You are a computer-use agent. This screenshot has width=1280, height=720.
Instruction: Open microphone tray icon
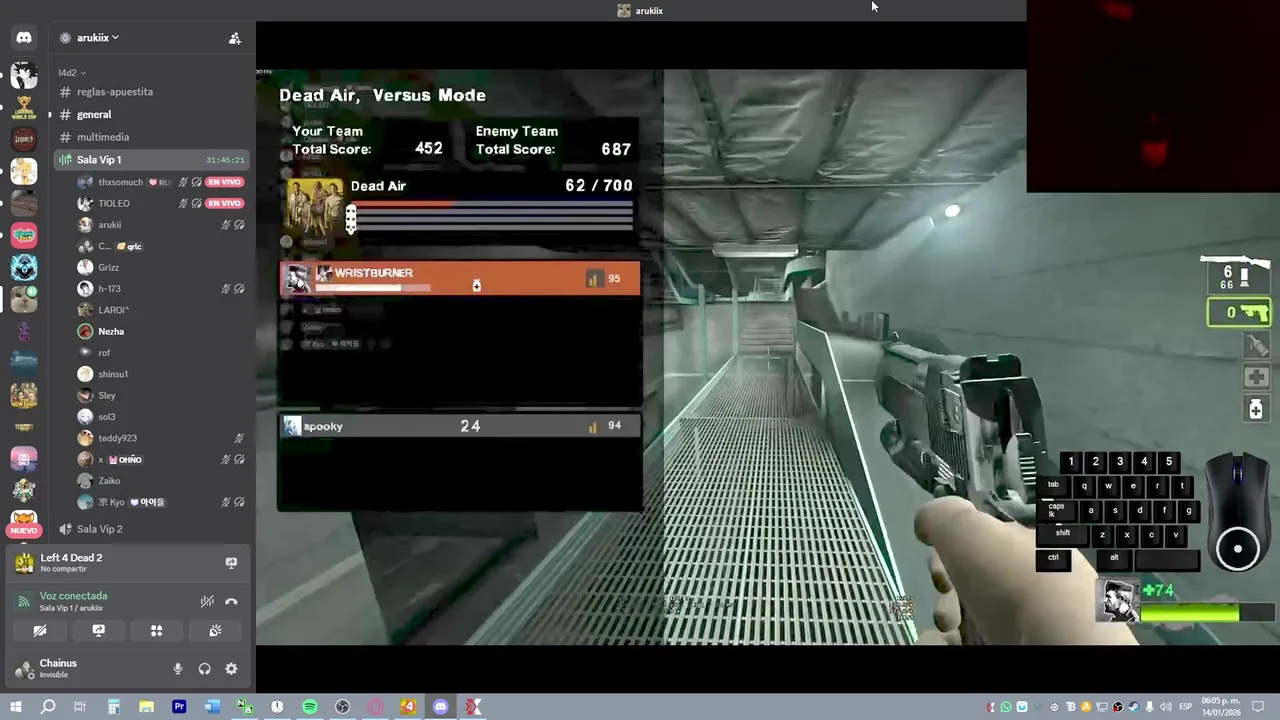(x=1150, y=707)
